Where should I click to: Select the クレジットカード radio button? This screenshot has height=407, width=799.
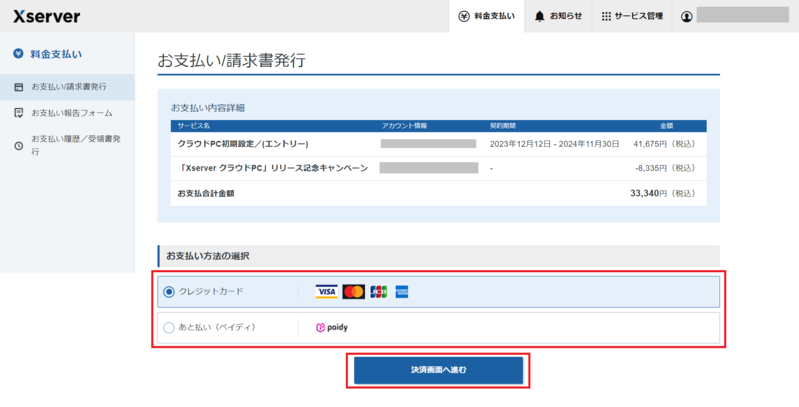(168, 292)
